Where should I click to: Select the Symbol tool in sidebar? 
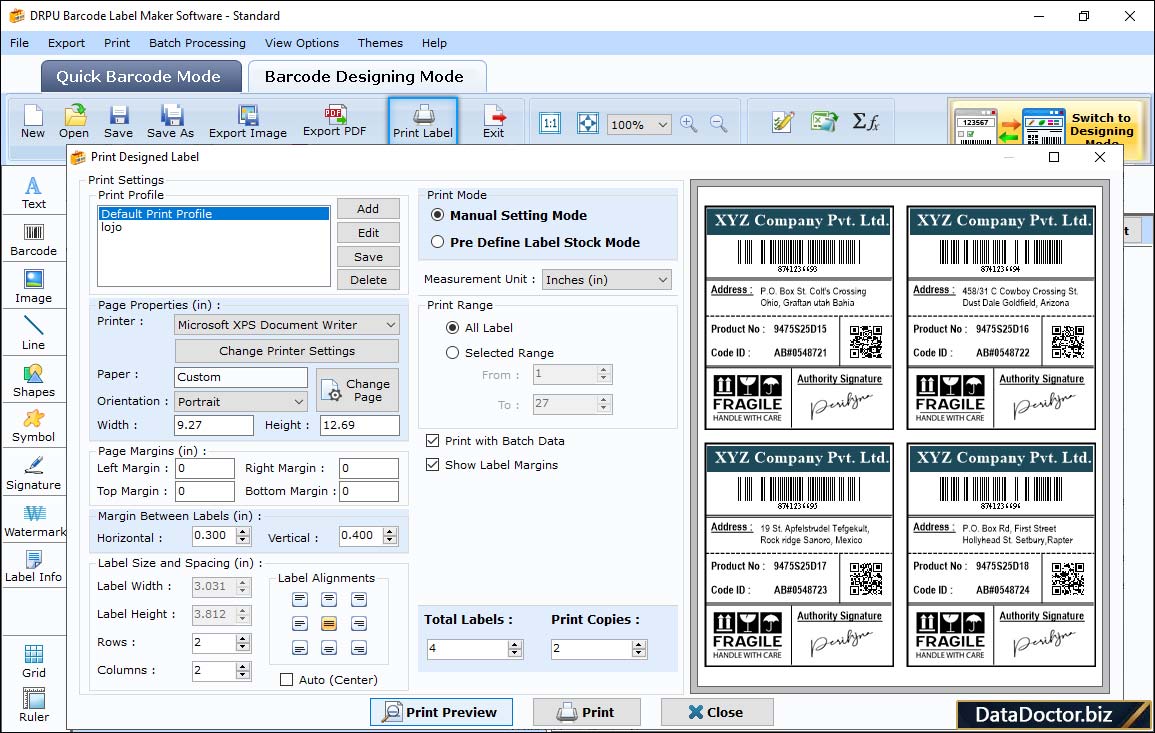(x=33, y=427)
